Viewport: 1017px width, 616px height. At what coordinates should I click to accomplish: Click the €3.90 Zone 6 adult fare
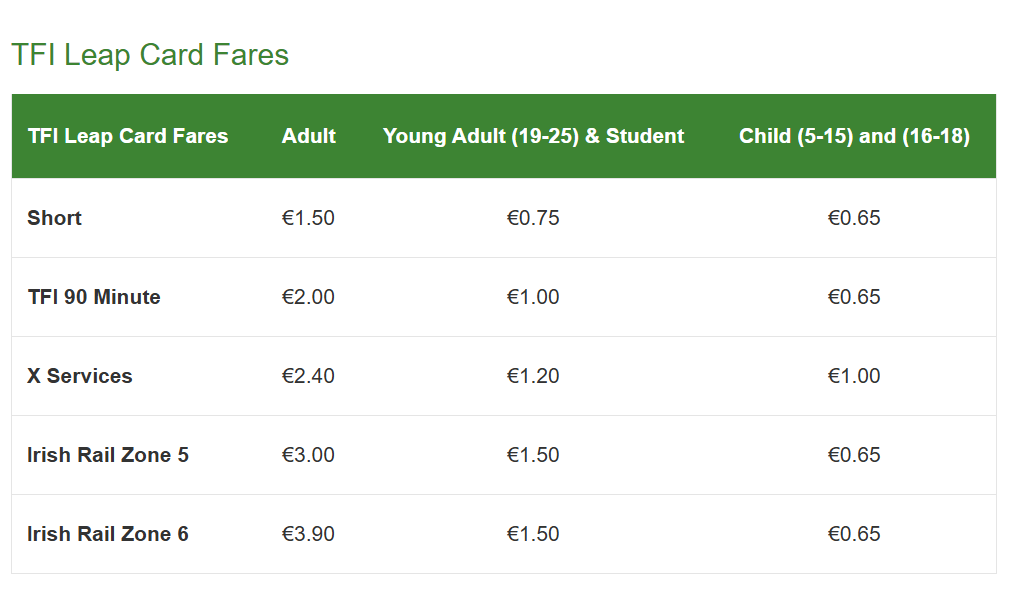(308, 534)
